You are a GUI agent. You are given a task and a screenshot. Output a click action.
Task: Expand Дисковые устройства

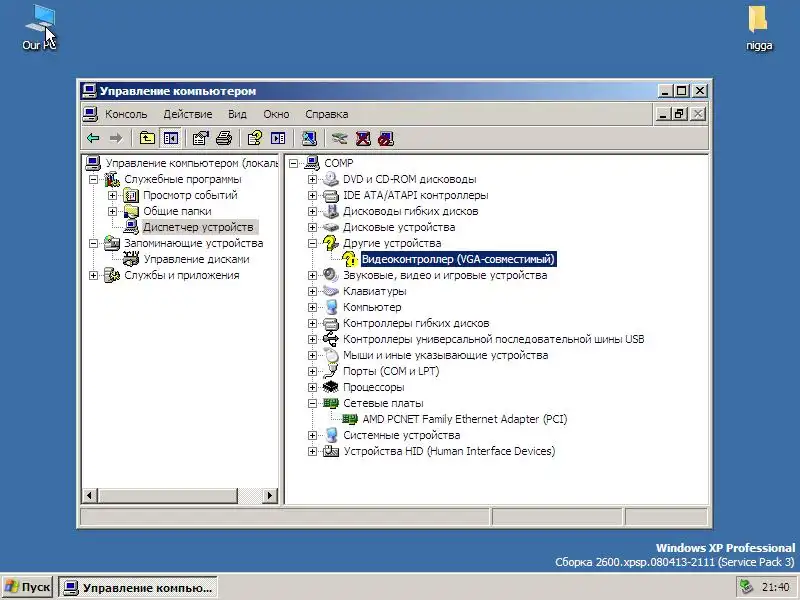click(x=312, y=227)
